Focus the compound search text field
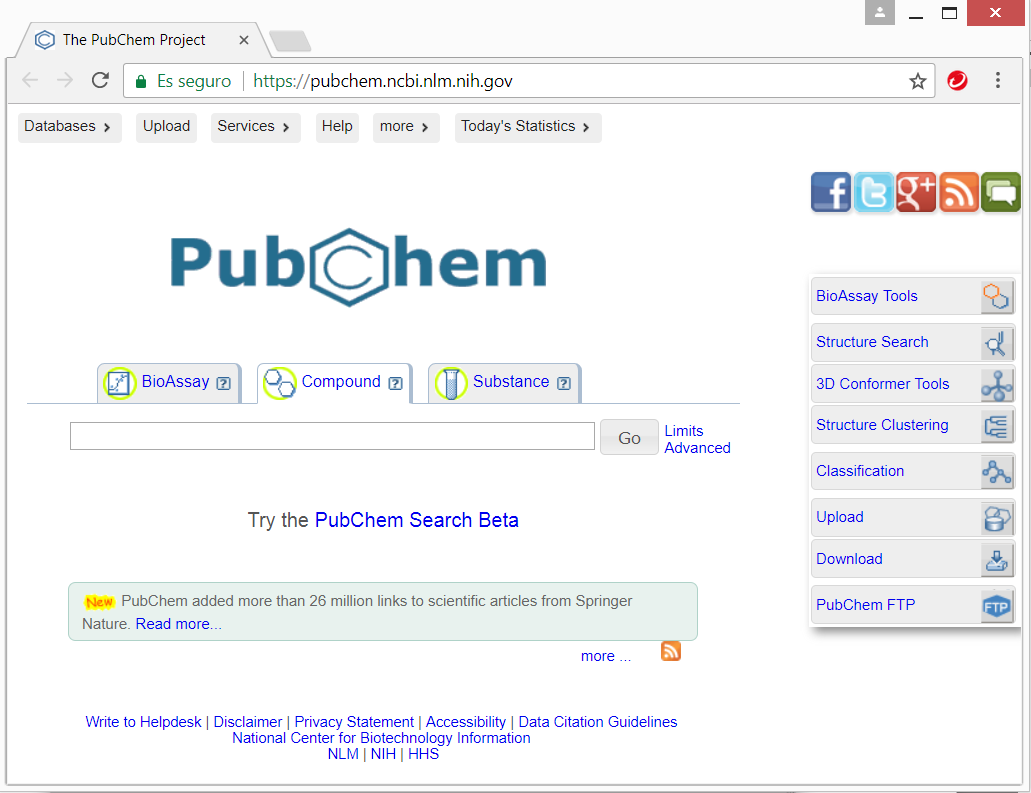 point(332,436)
